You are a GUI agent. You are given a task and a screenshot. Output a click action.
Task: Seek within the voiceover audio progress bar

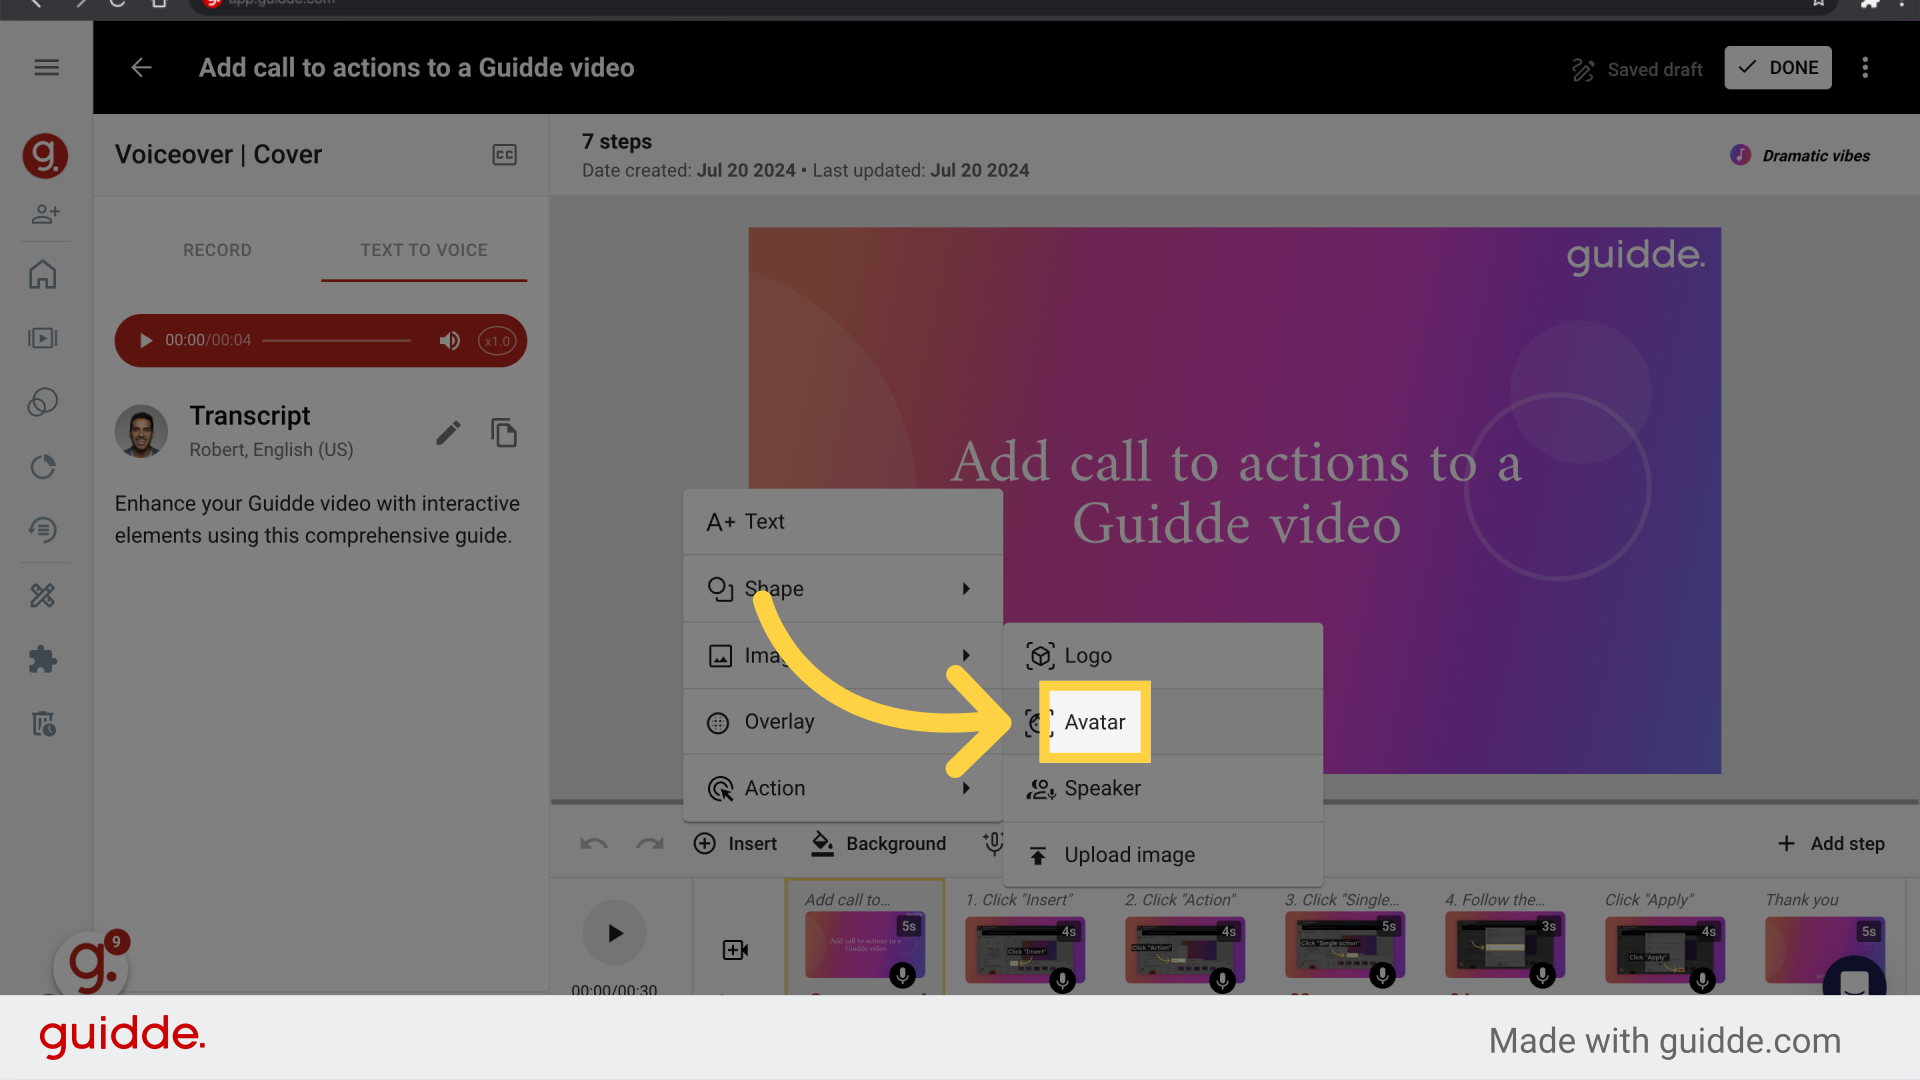tap(336, 340)
